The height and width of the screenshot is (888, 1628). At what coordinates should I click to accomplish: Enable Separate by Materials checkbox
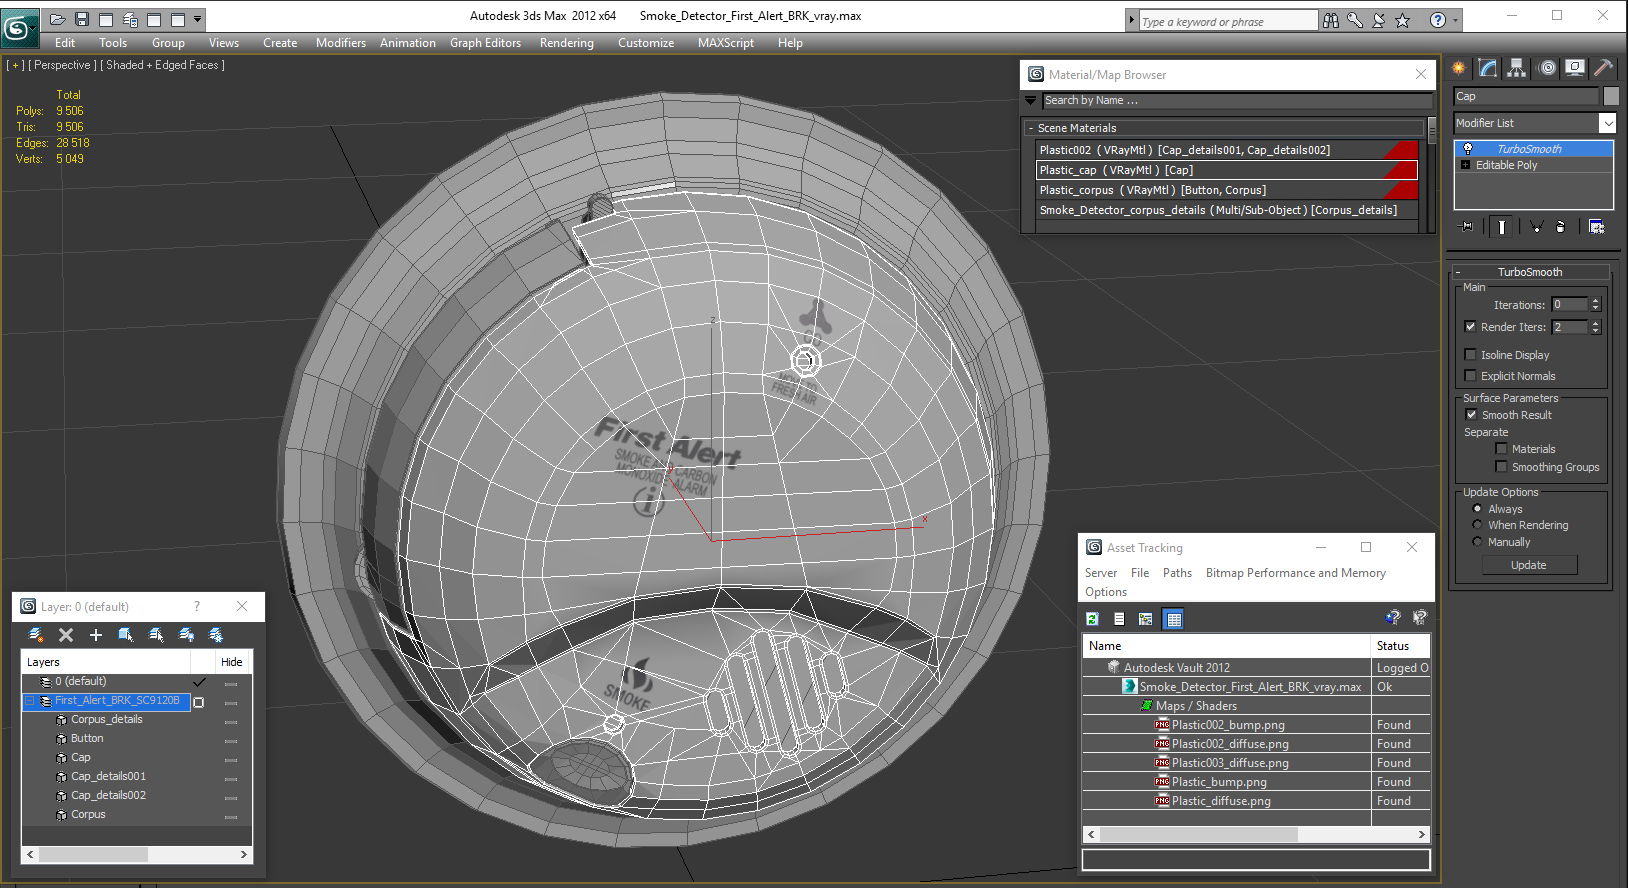pos(1501,449)
